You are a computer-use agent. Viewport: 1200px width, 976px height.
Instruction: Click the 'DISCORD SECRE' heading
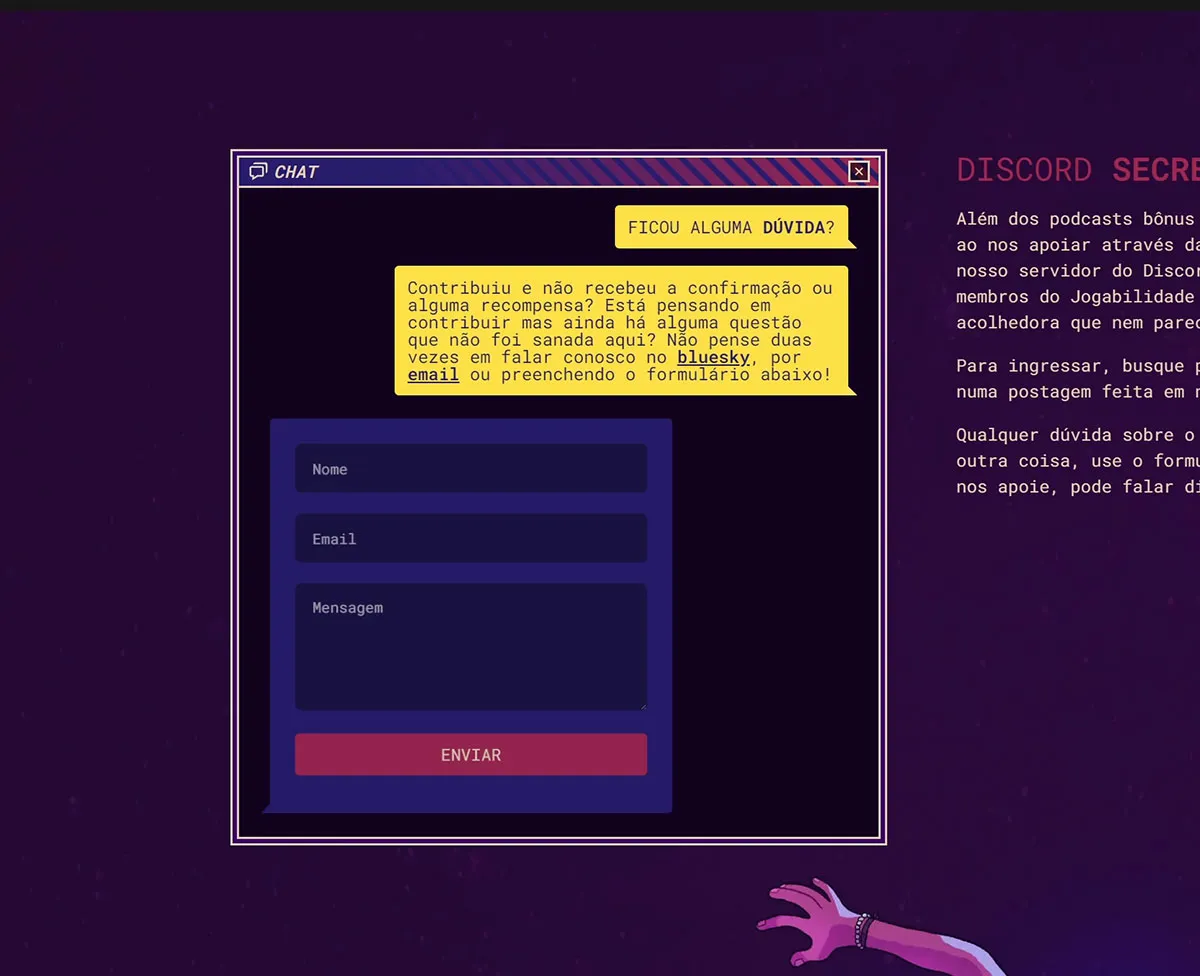1078,170
